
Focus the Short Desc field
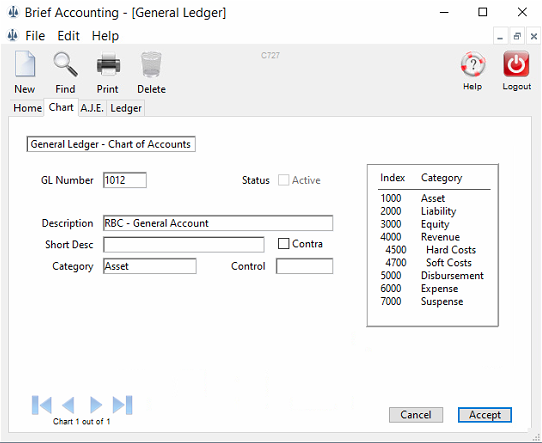[x=184, y=245]
